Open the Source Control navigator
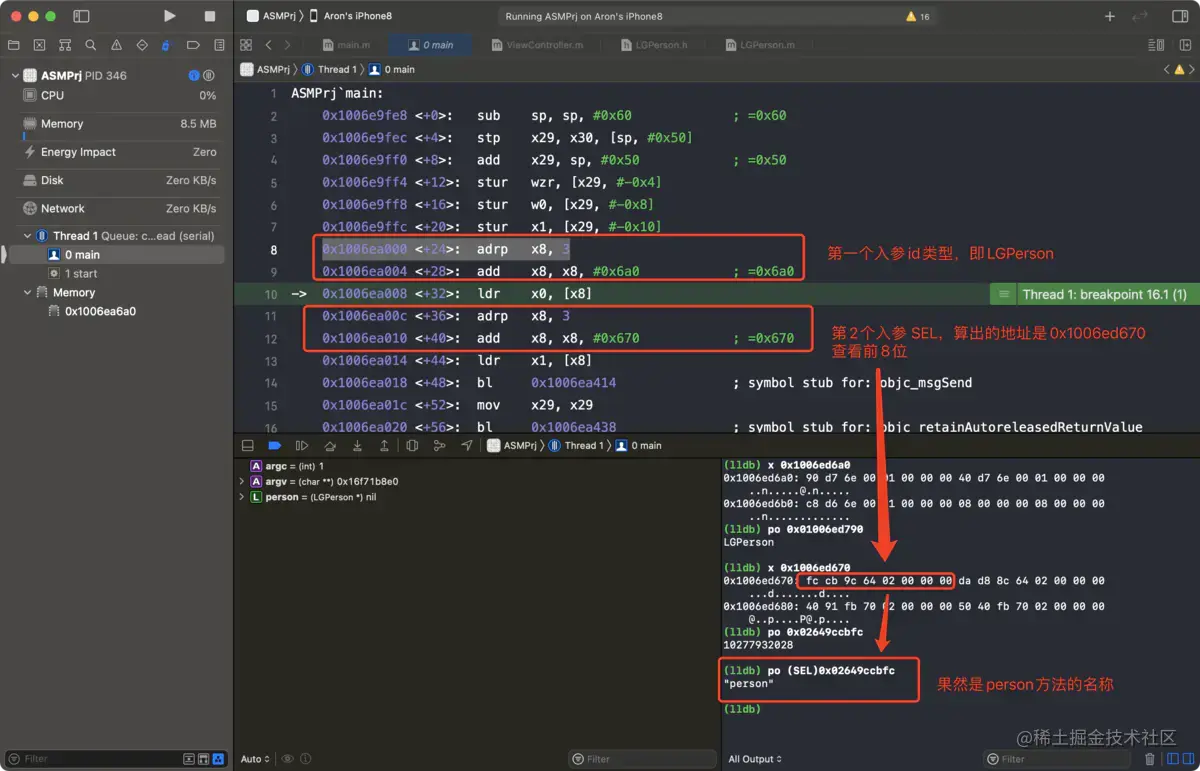Screen dimensions: 1200x771 pyautogui.click(x=39, y=45)
